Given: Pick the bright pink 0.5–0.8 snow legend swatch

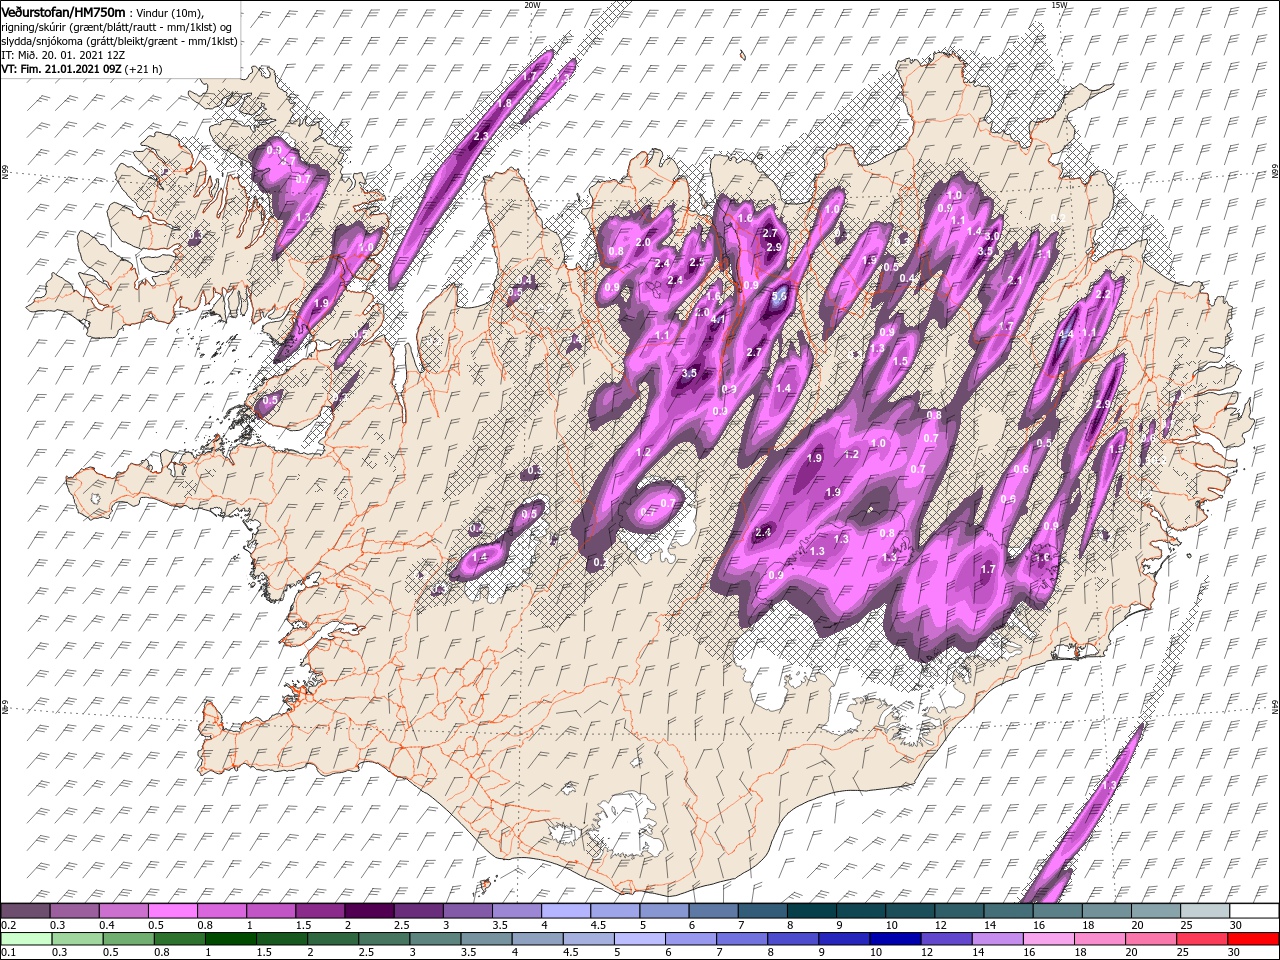Looking at the screenshot, I should click(x=173, y=911).
